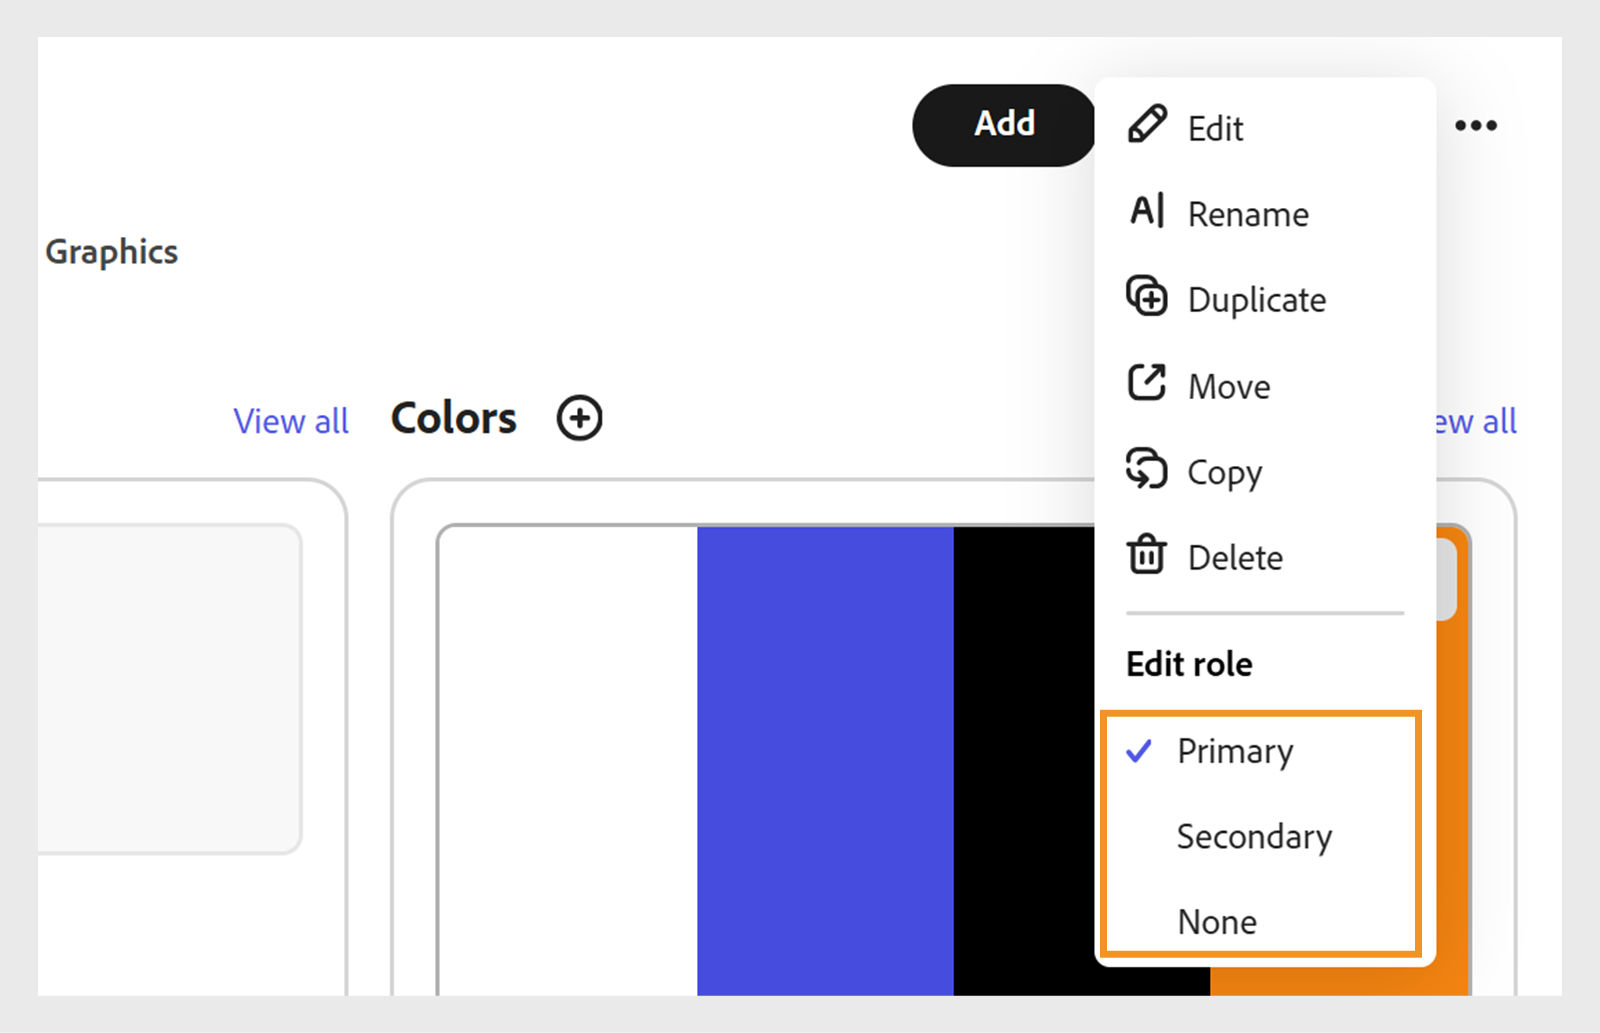Add a new color with plus icon
This screenshot has height=1033, width=1600.
click(579, 418)
